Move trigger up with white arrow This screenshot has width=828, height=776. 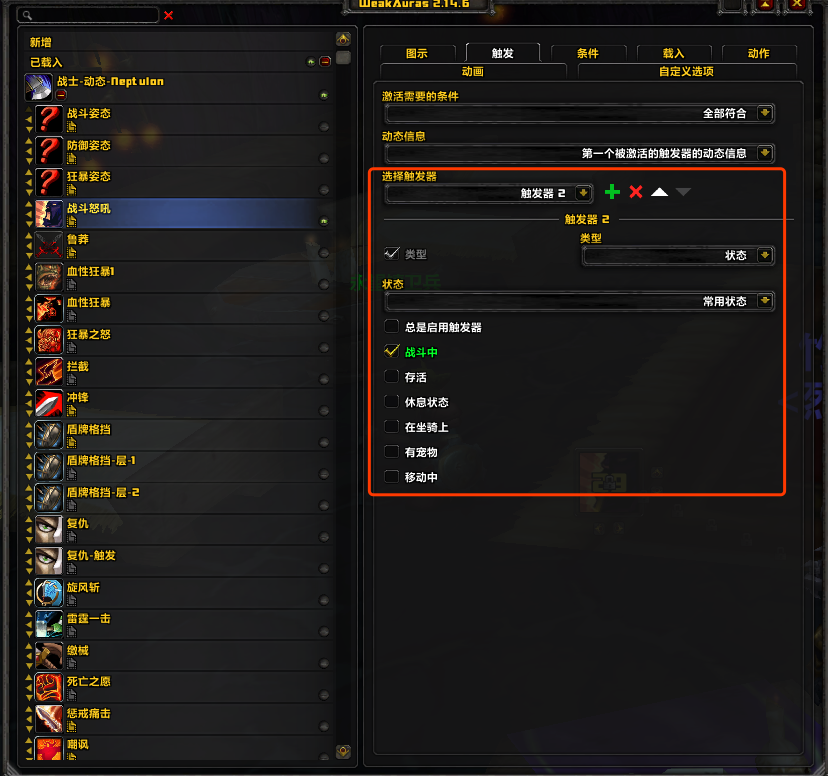pyautogui.click(x=659, y=192)
